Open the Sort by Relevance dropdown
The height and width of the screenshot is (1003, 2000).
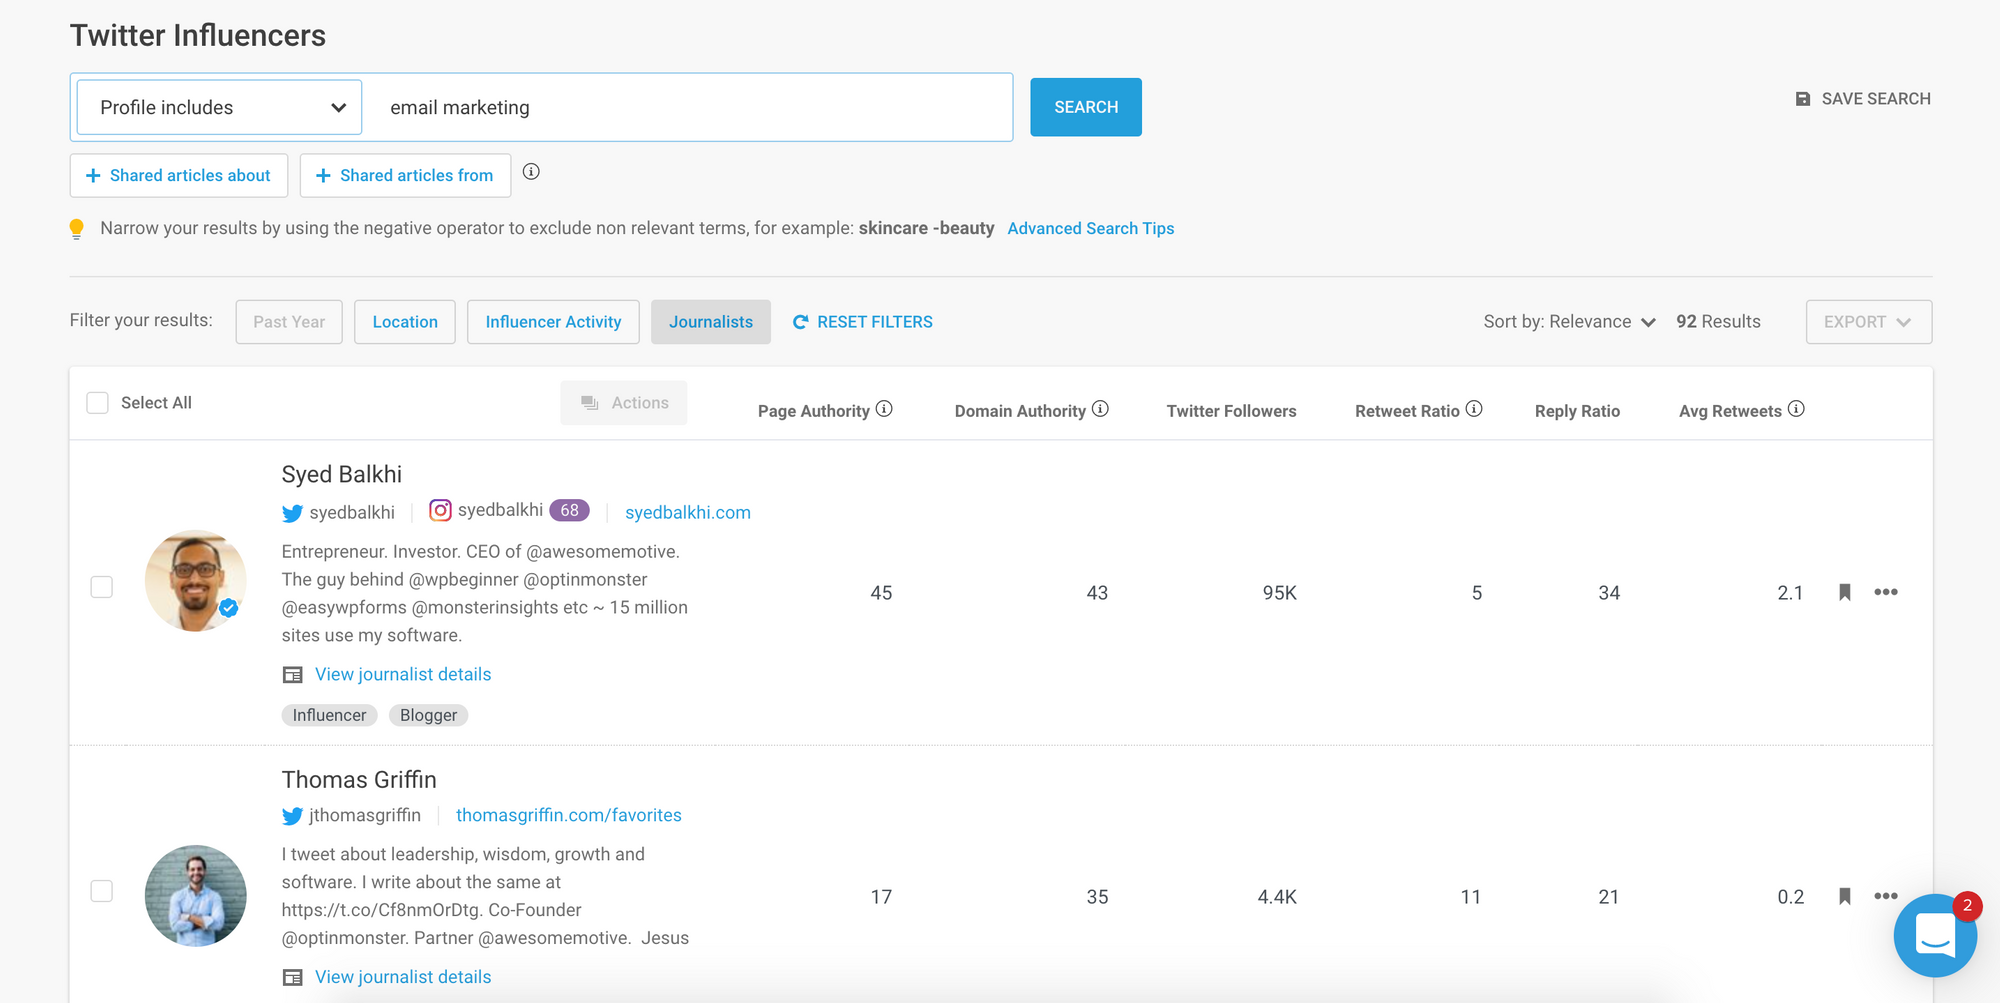(1569, 322)
